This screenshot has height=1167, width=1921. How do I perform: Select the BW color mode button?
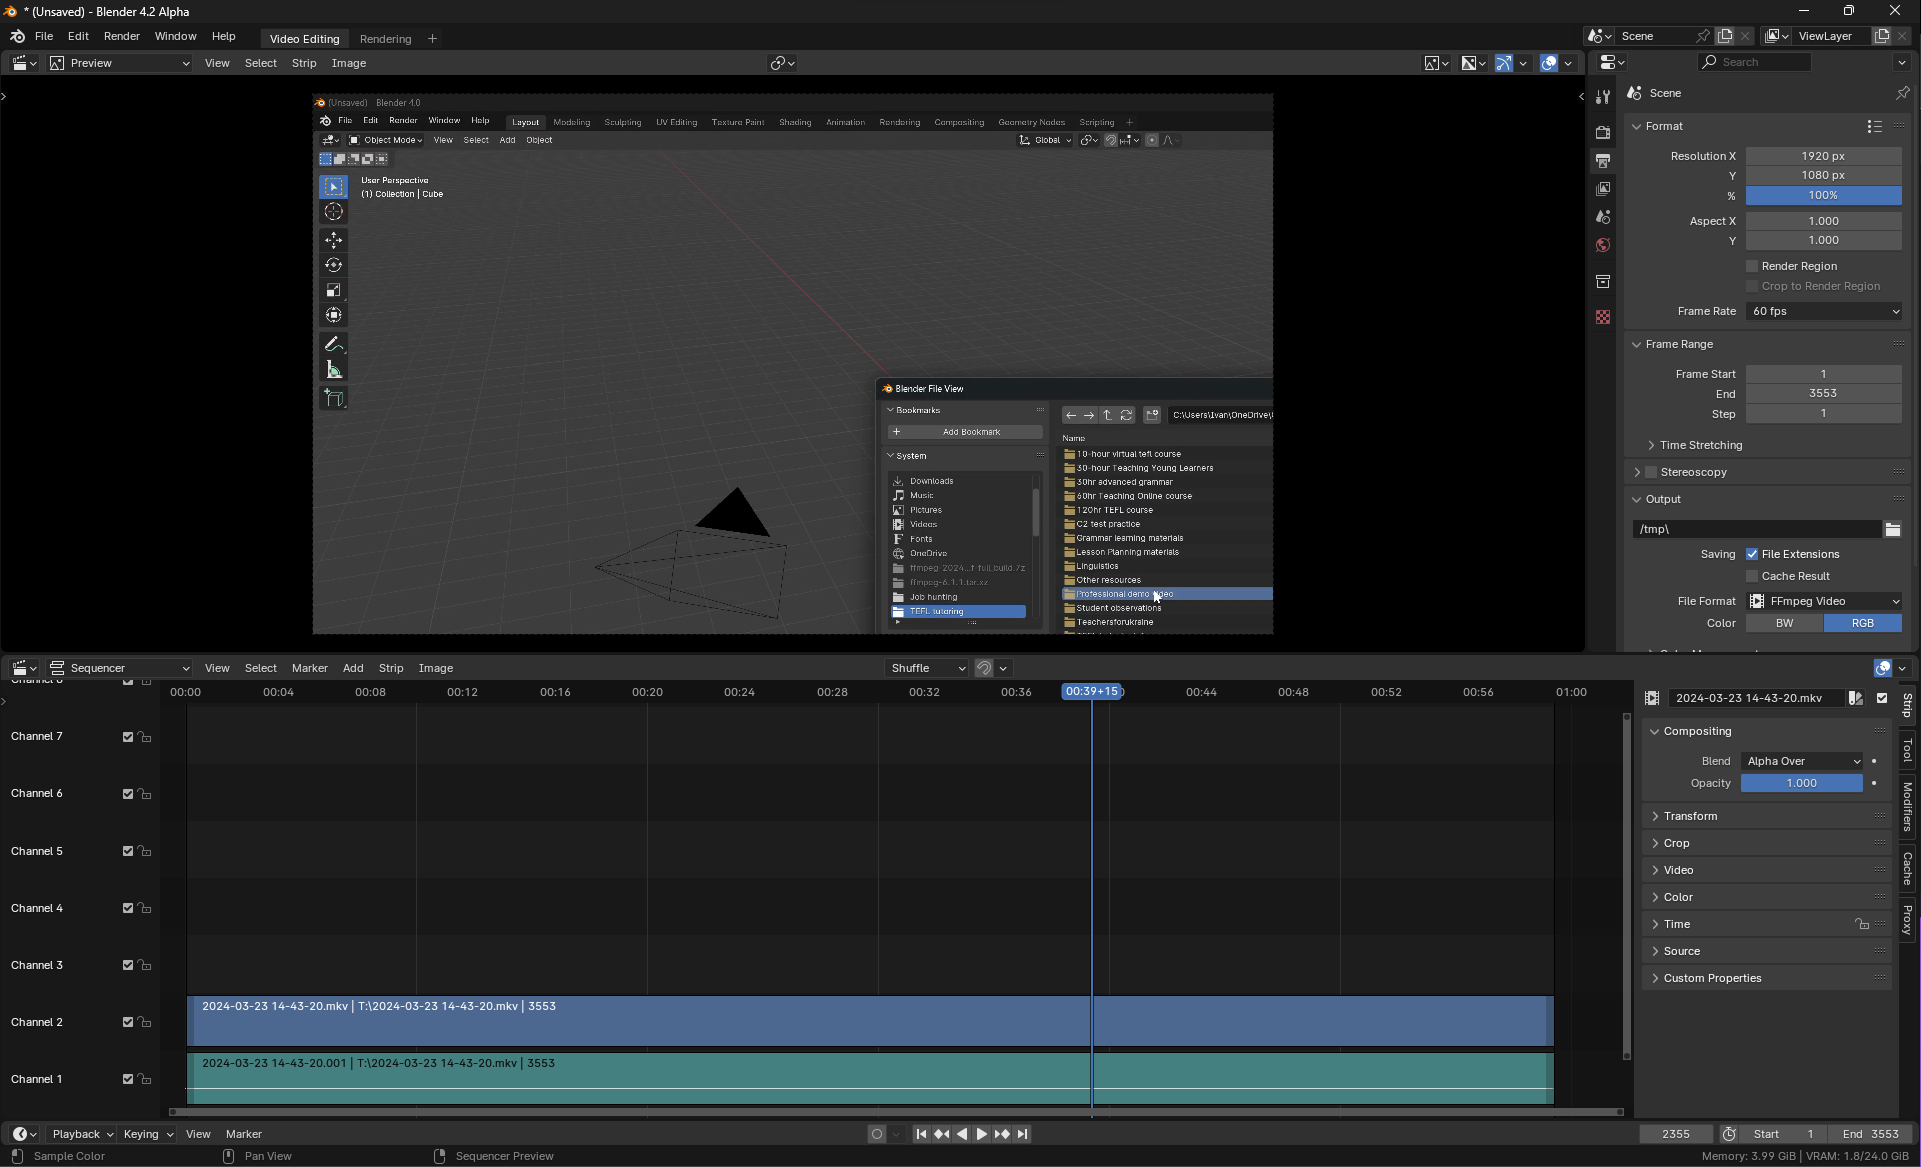(1784, 623)
